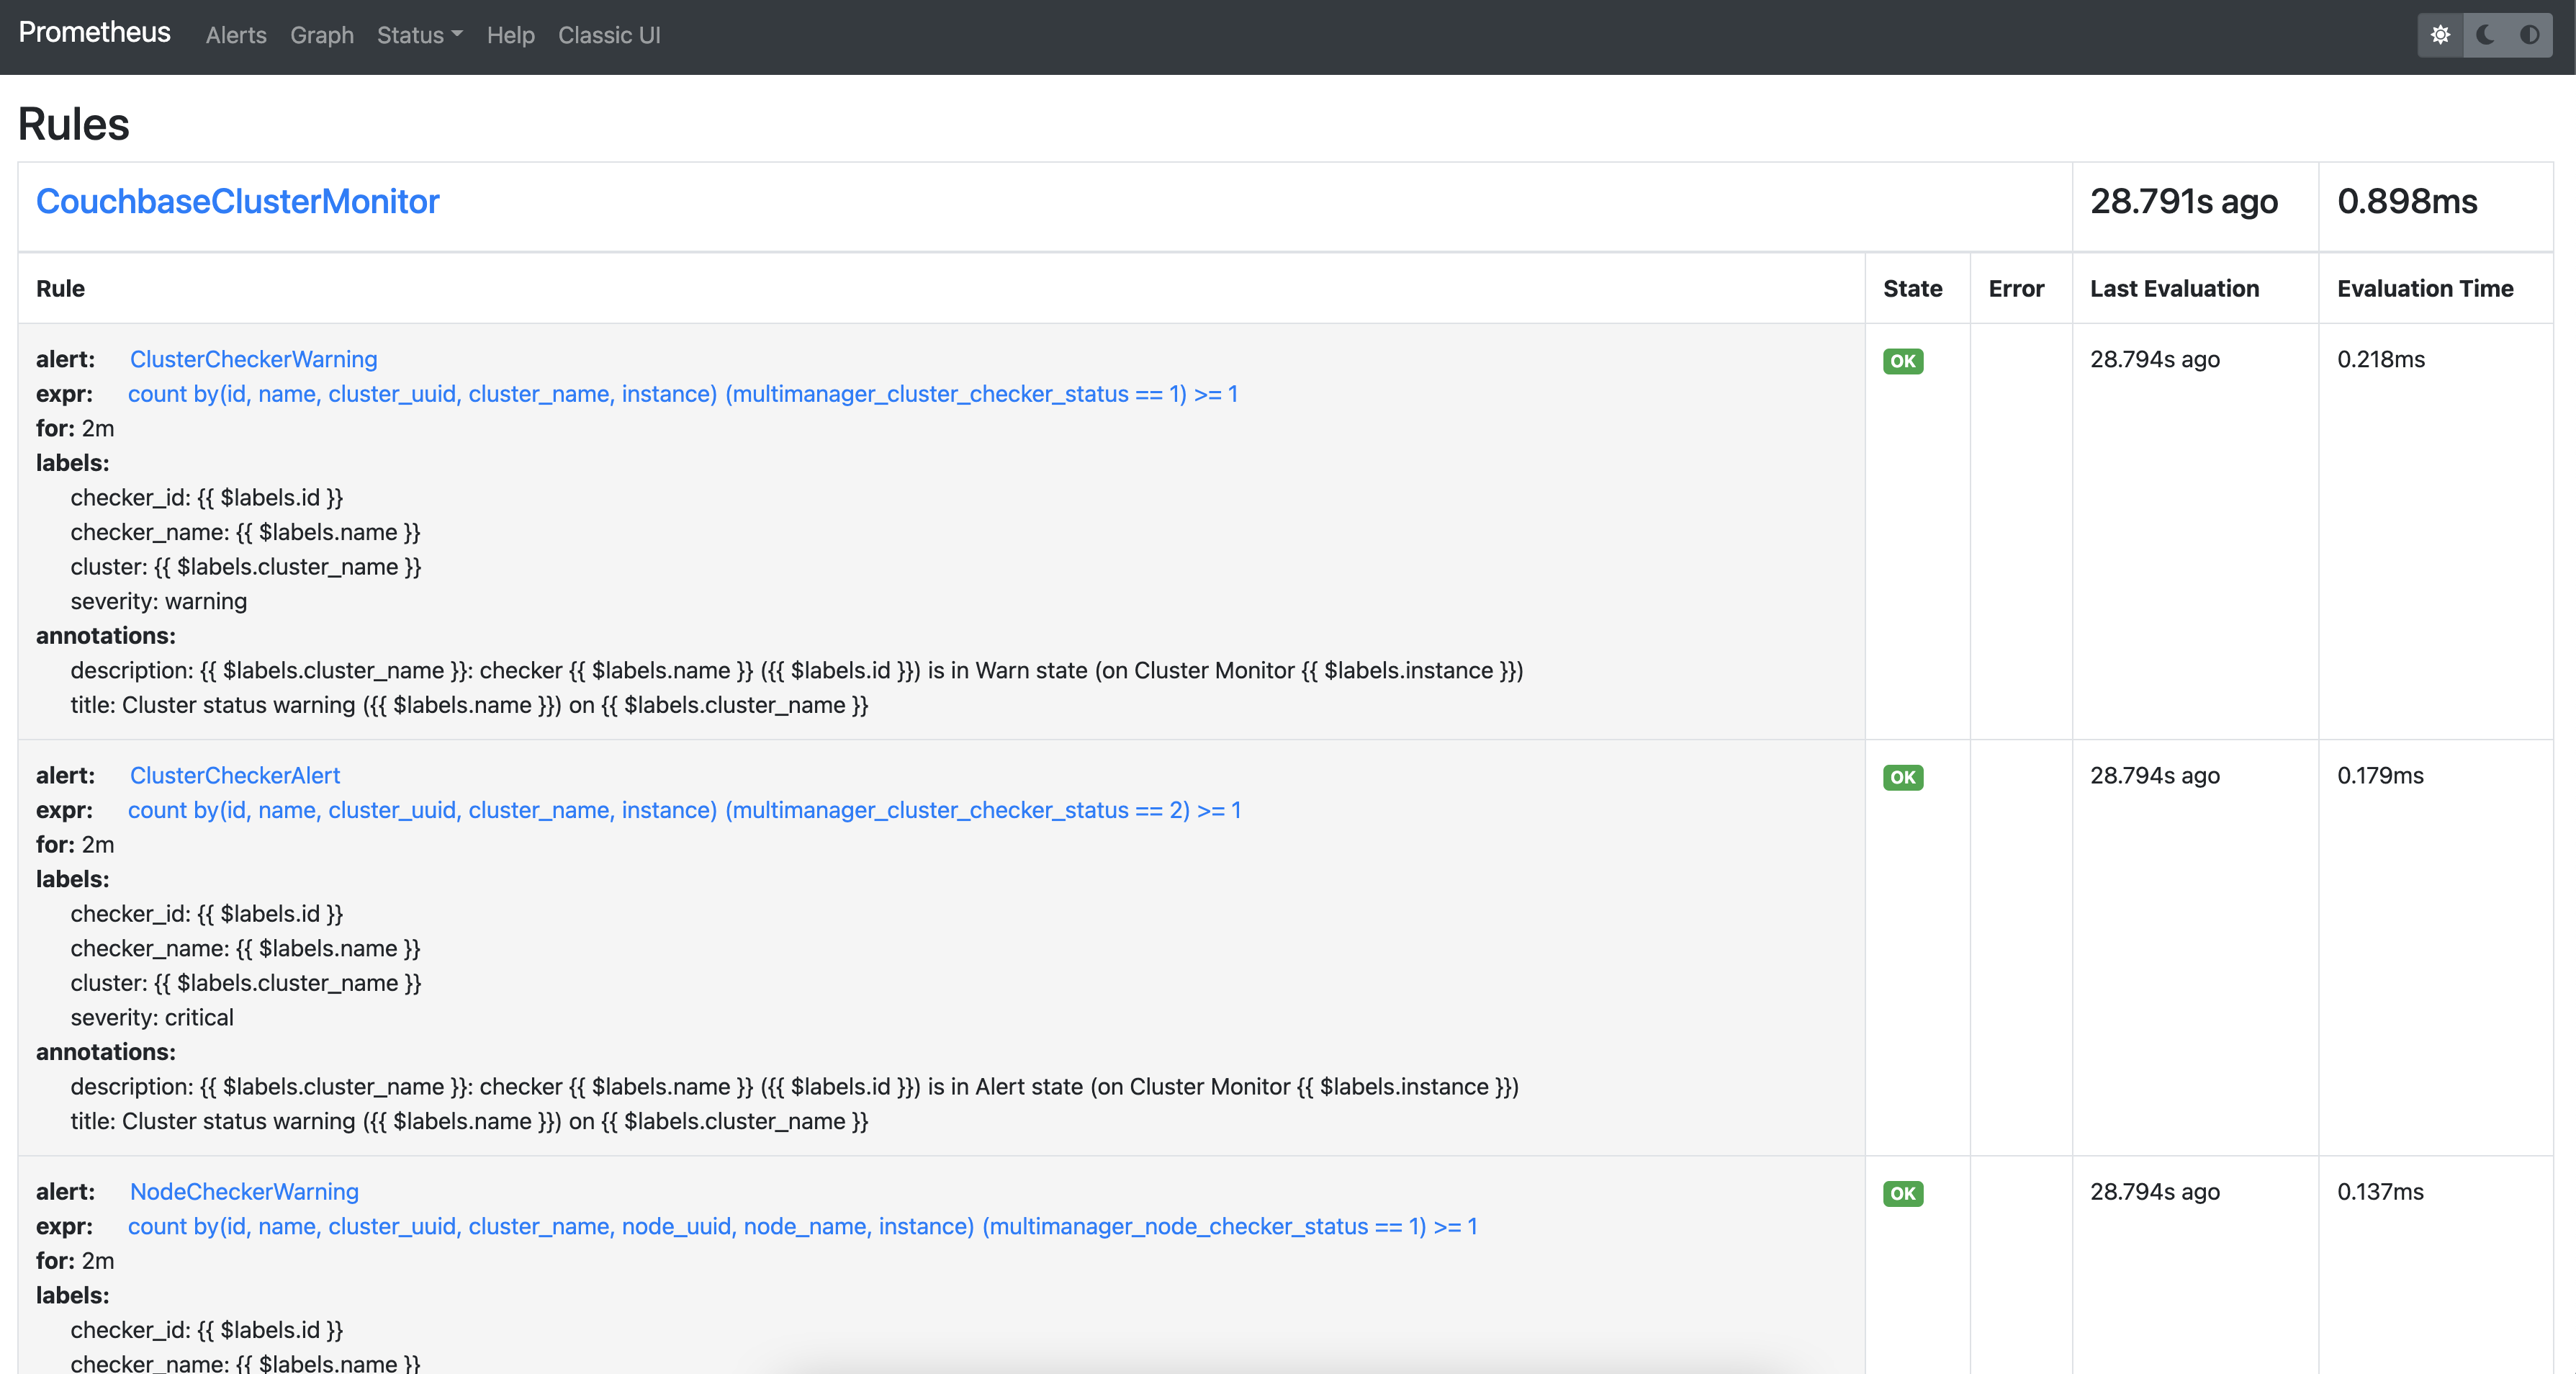Click the Rules page heading
This screenshot has height=1374, width=2576.
(74, 124)
